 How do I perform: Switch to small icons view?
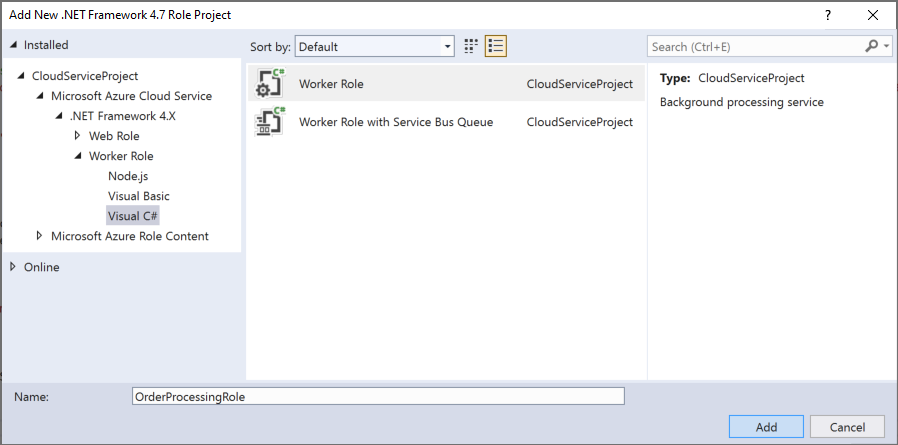(472, 46)
